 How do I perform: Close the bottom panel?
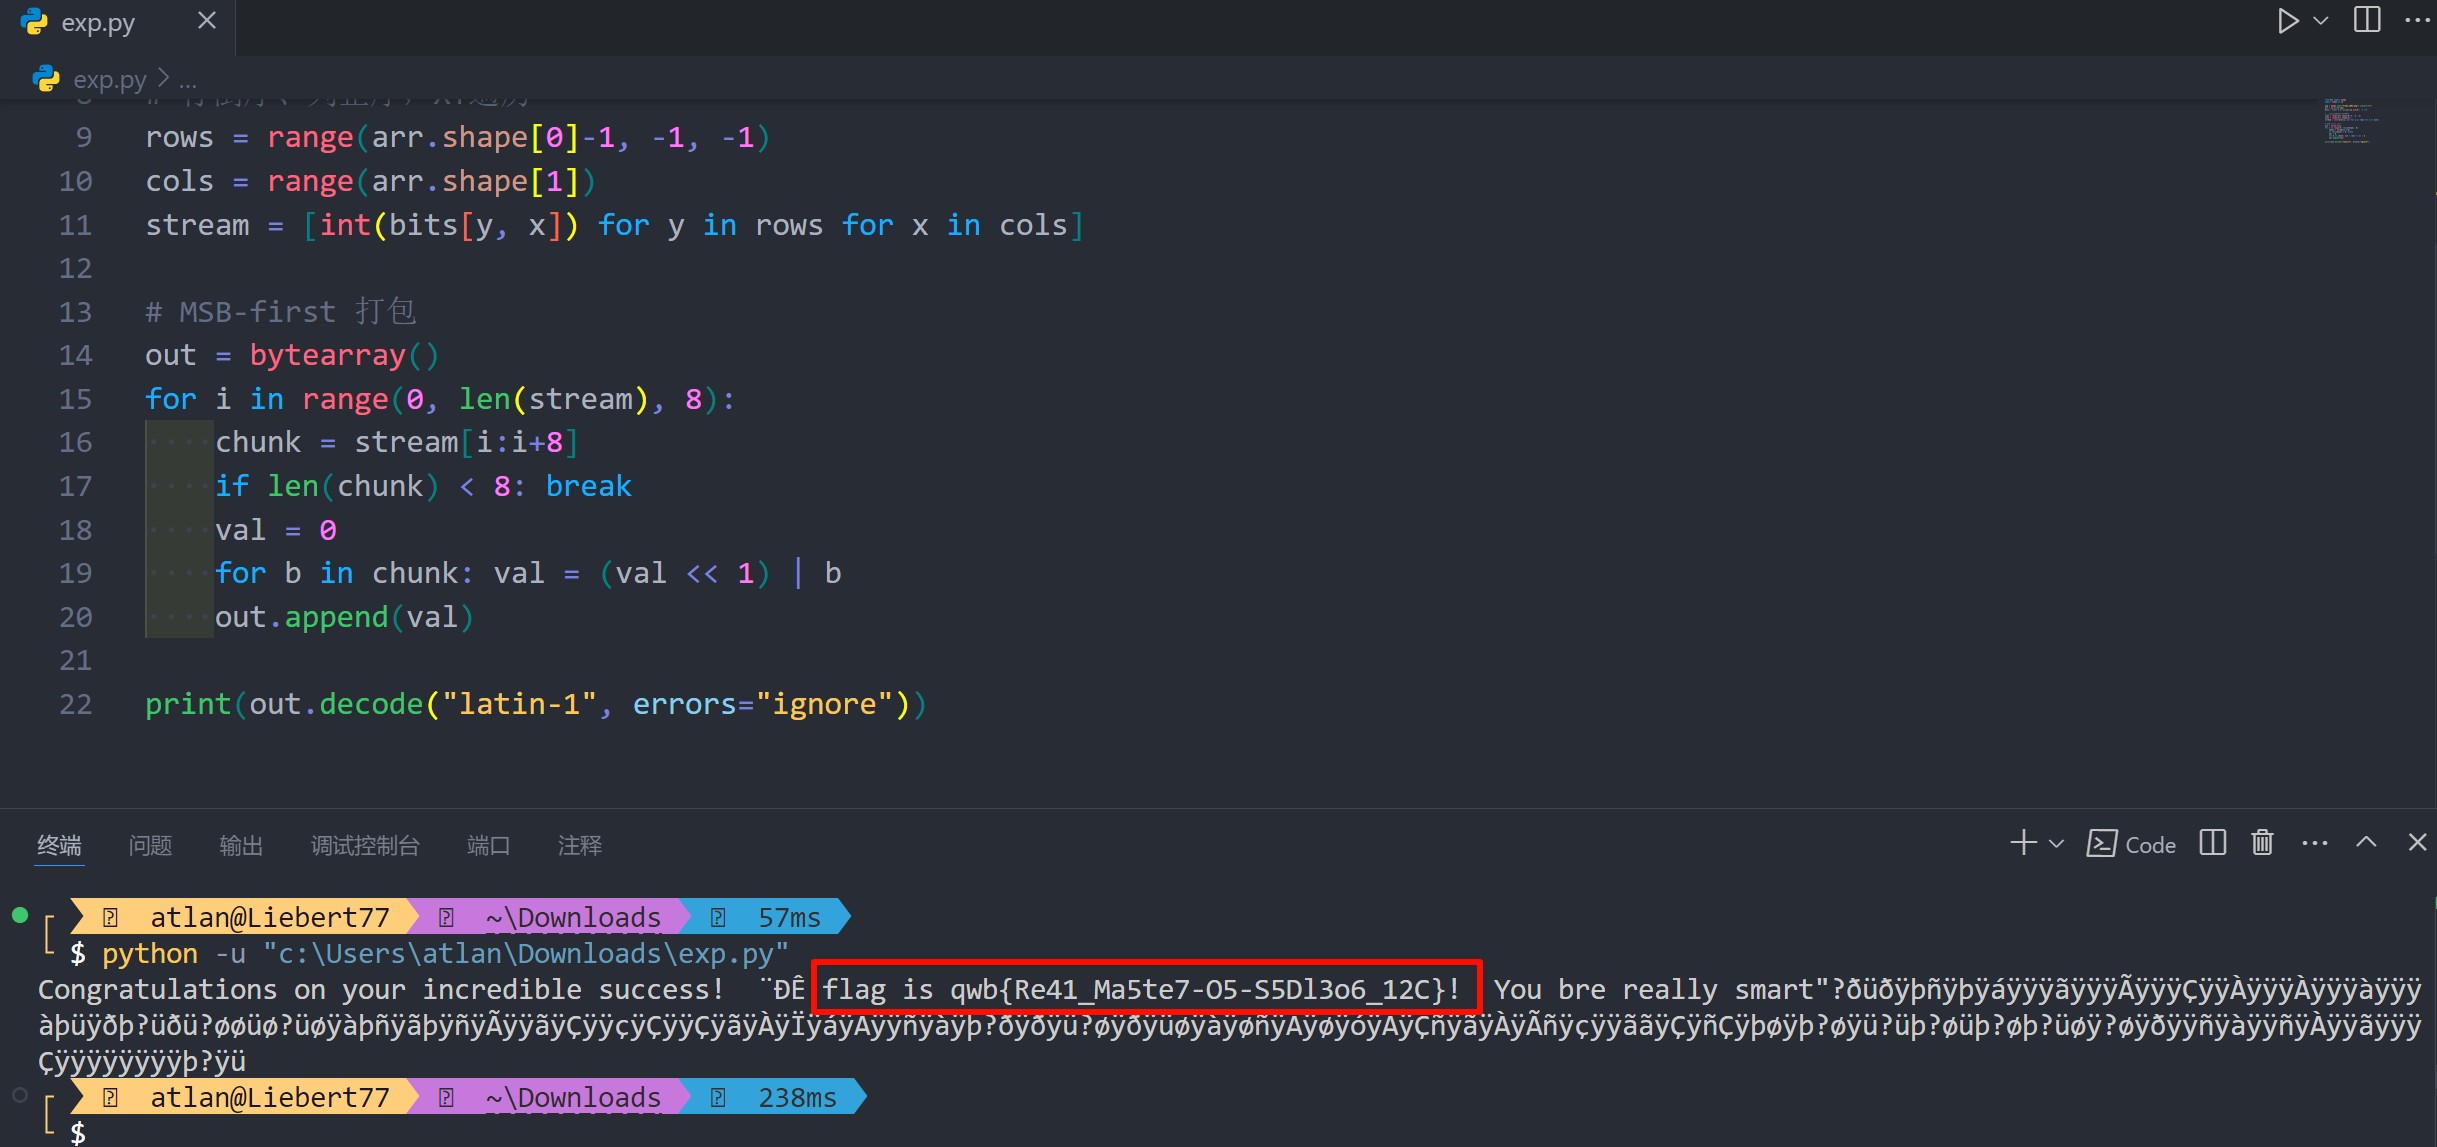(2417, 843)
